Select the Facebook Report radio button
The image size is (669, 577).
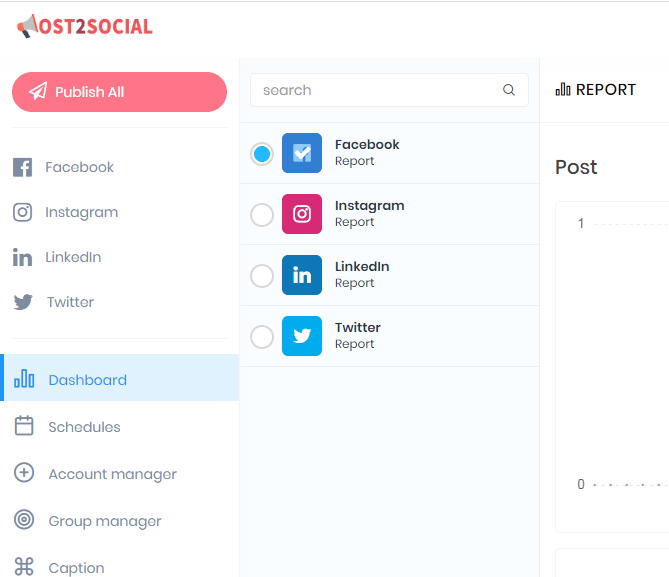click(x=262, y=154)
